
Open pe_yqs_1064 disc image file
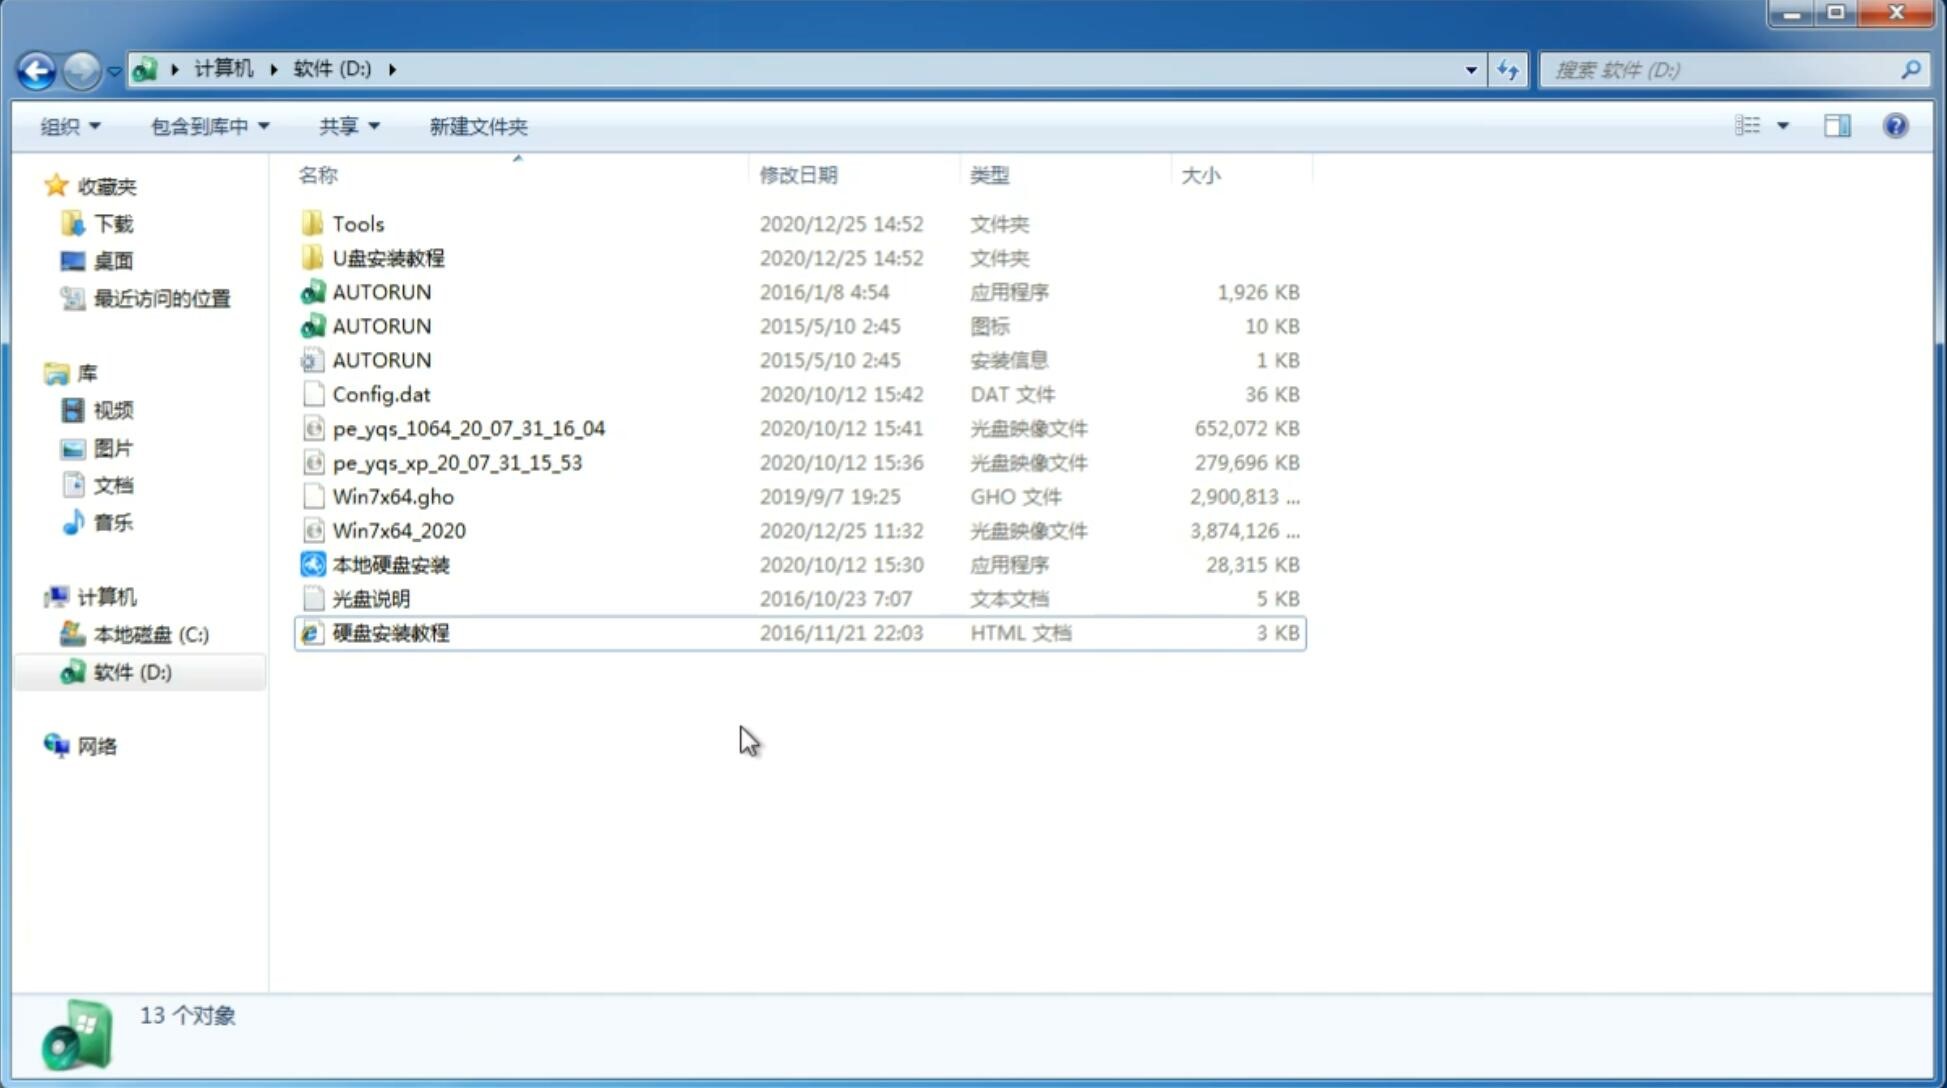click(469, 428)
